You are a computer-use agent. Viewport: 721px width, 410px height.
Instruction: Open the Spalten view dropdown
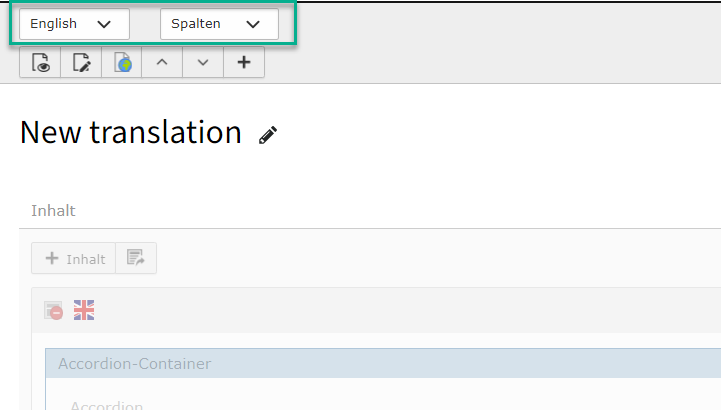(x=219, y=24)
